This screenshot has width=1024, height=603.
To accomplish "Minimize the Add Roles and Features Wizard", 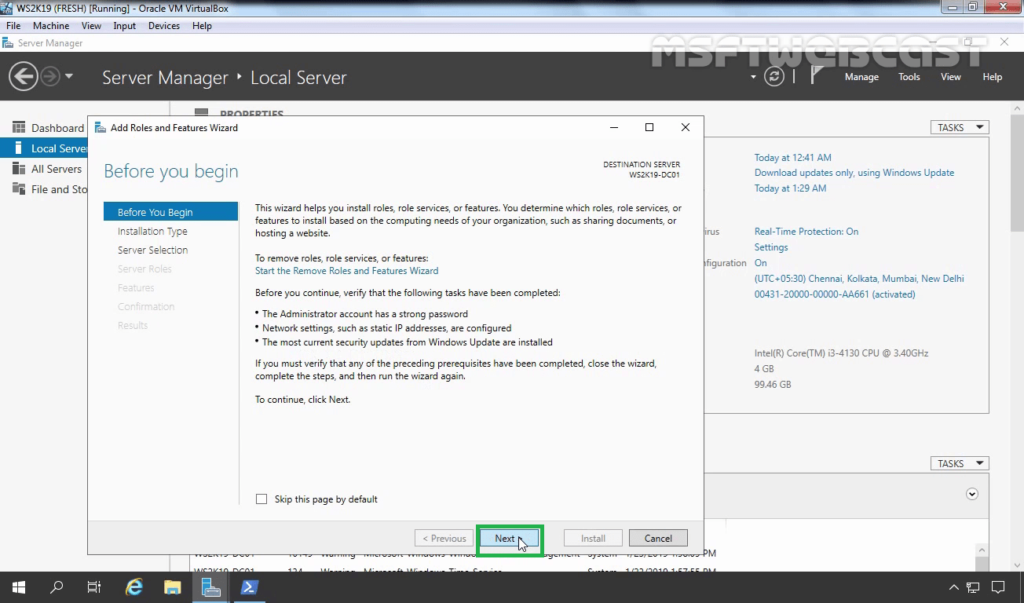I will pos(614,127).
